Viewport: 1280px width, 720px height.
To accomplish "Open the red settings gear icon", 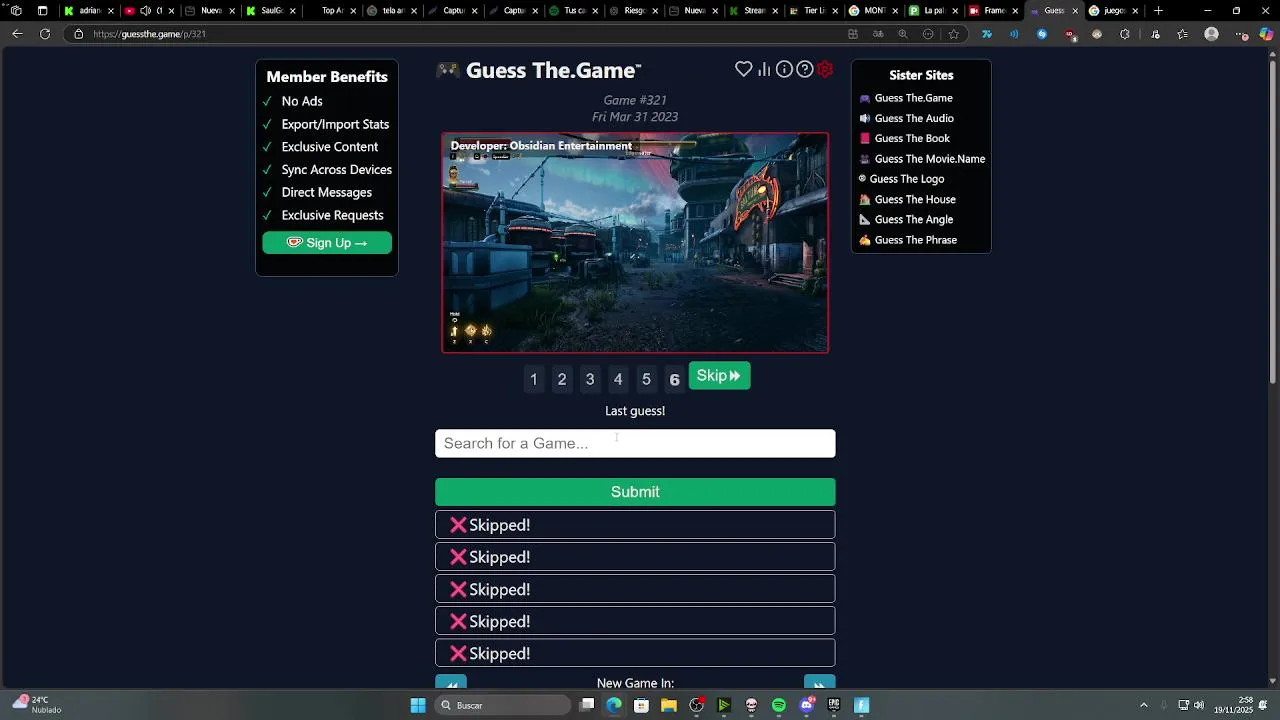I will pyautogui.click(x=825, y=69).
